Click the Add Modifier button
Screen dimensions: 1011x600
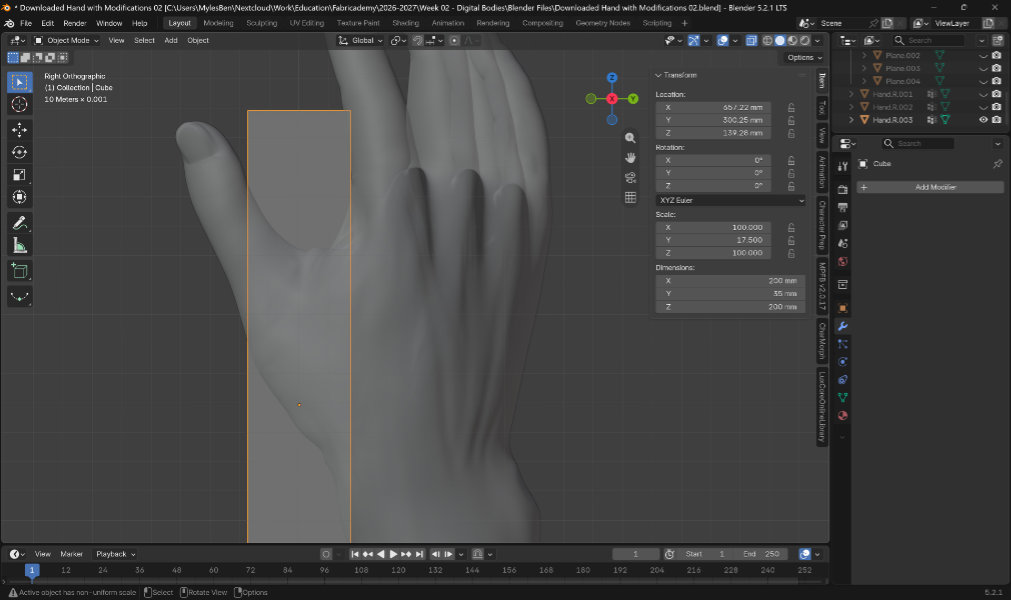coord(930,188)
